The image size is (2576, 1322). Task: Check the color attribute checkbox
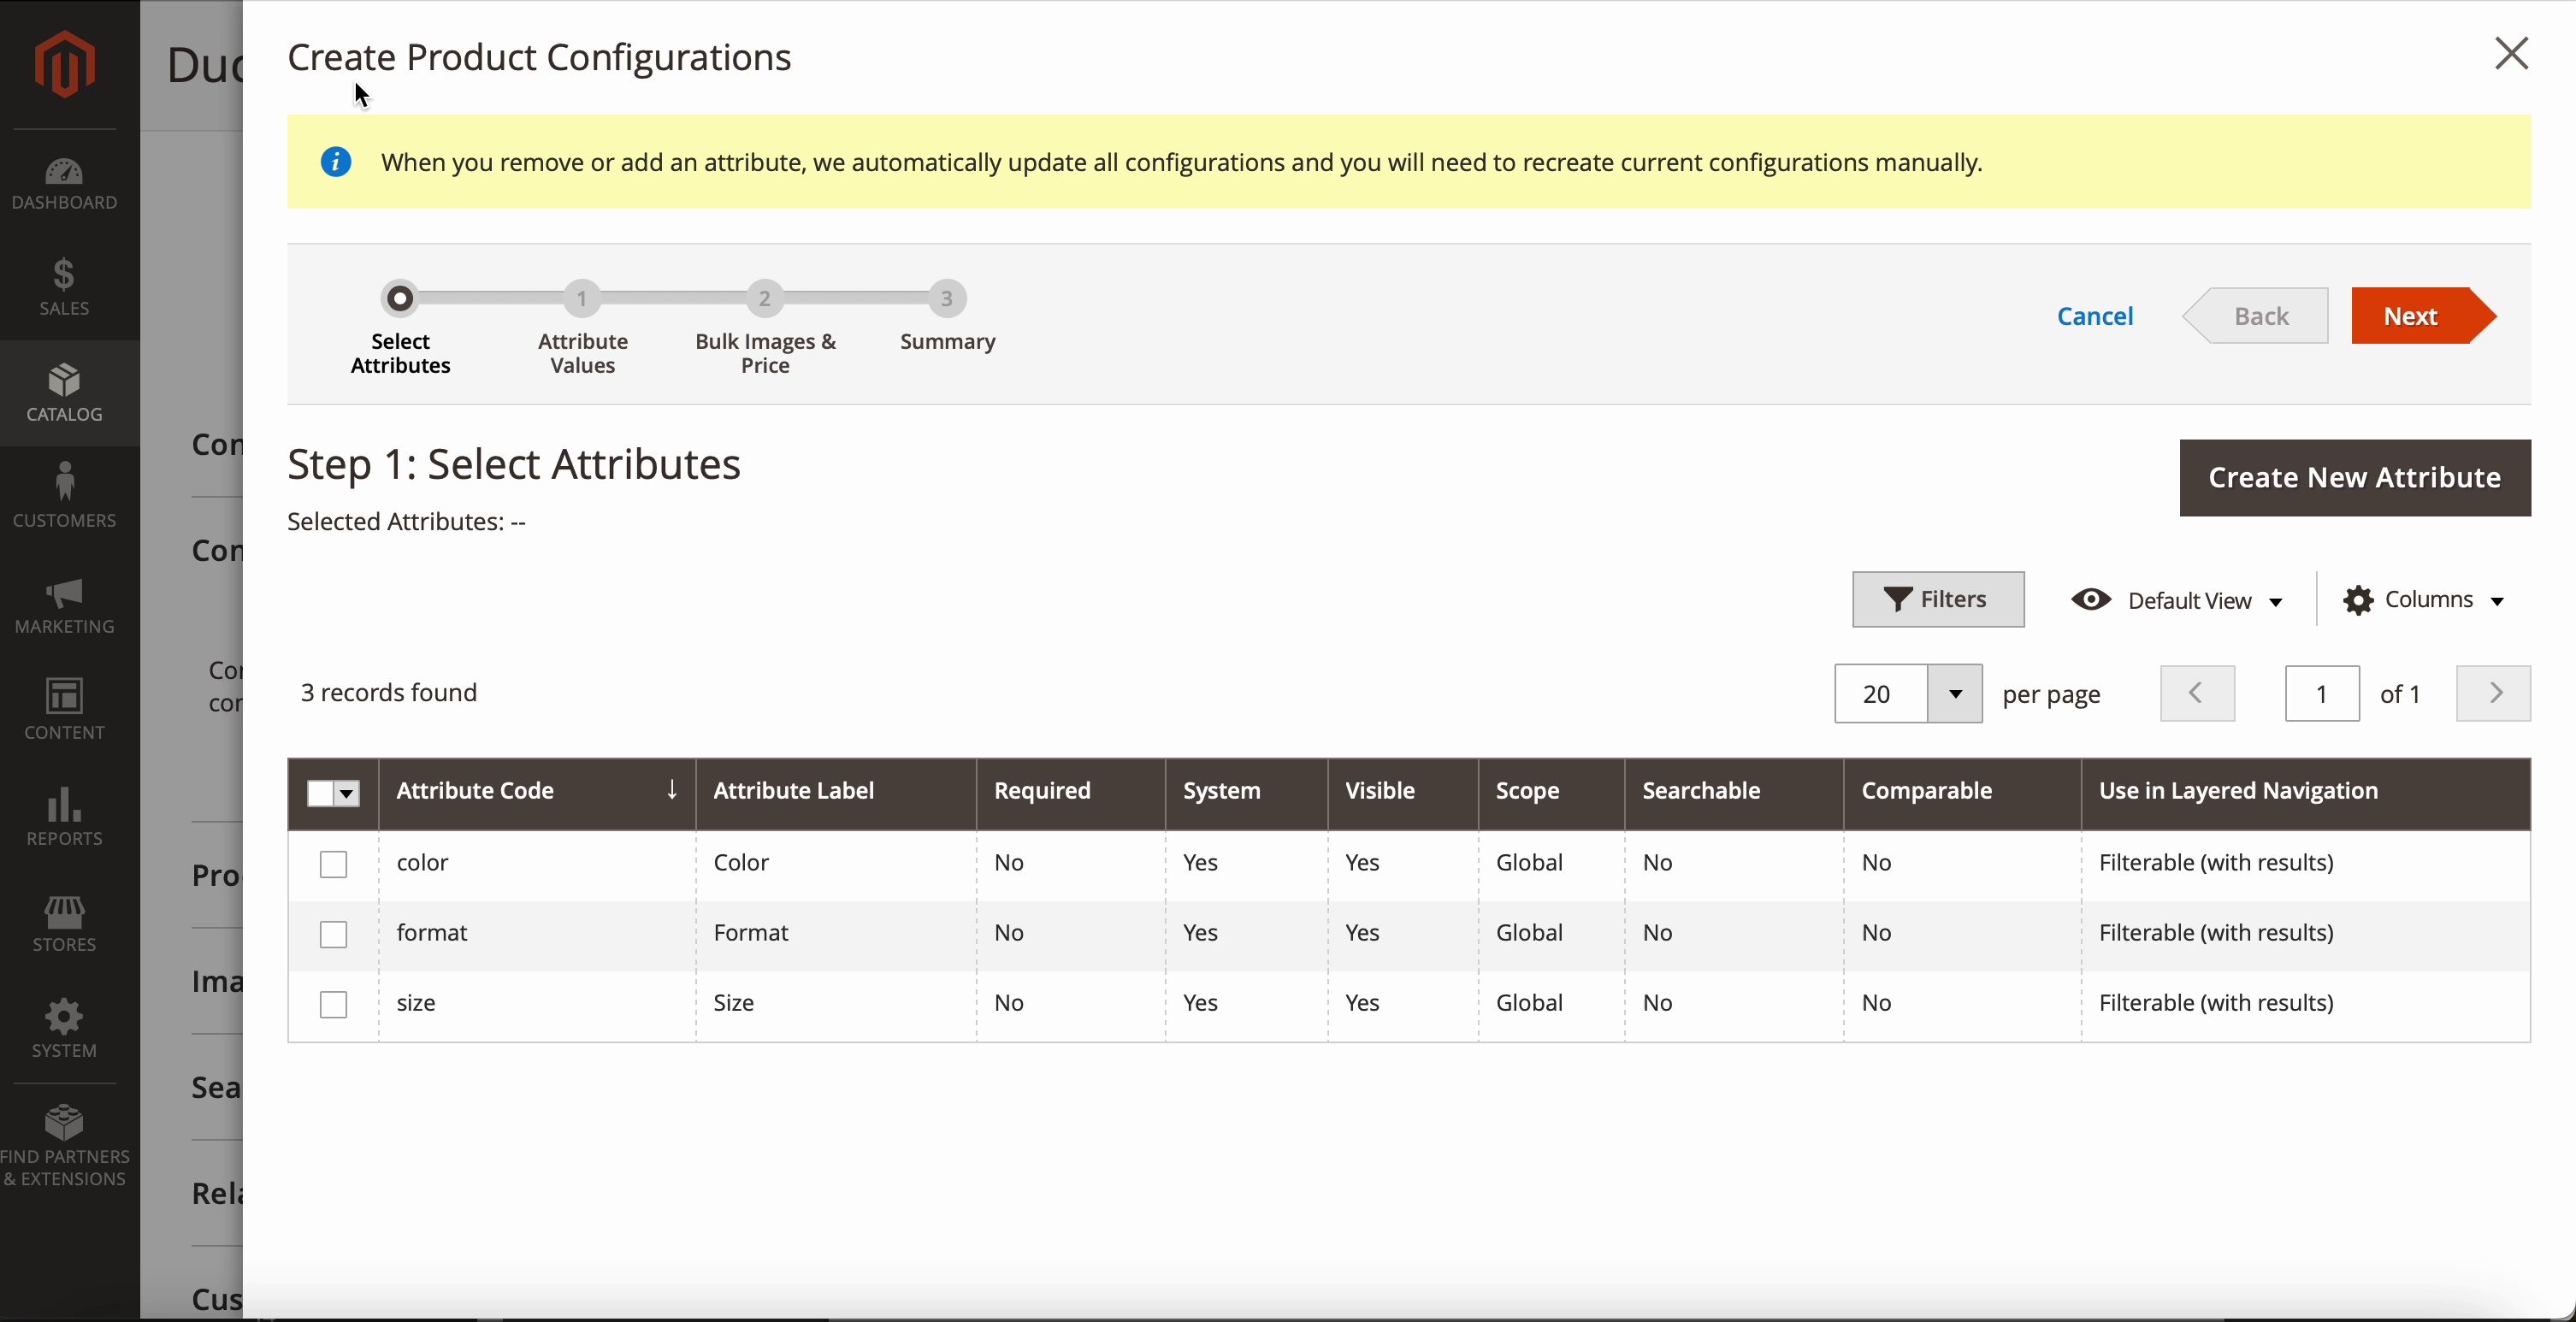[x=333, y=864]
